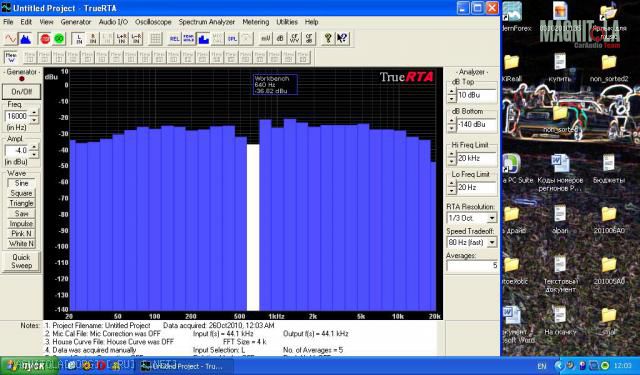640x375 pixels.
Task: Click the green Go toolbar icon
Action: (60, 39)
